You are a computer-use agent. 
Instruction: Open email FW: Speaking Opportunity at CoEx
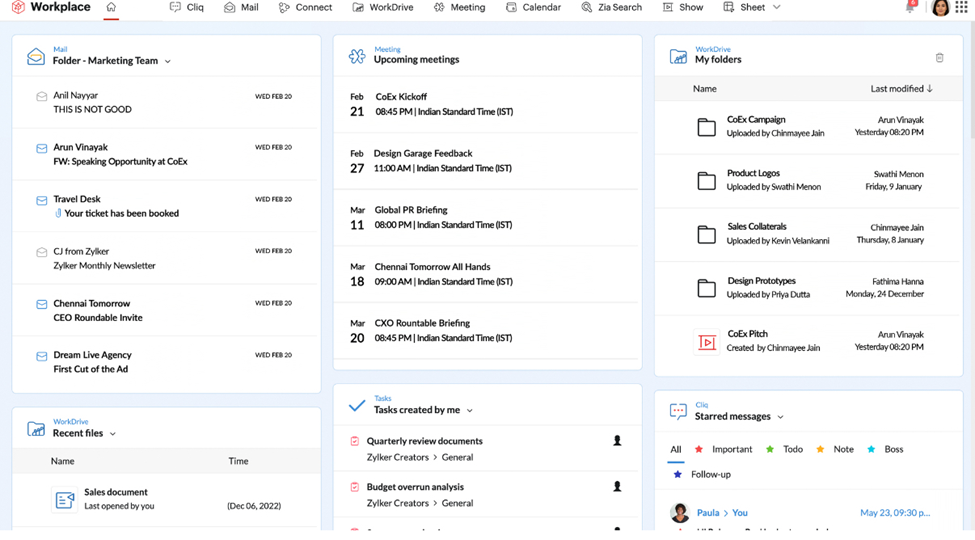[x=120, y=162]
